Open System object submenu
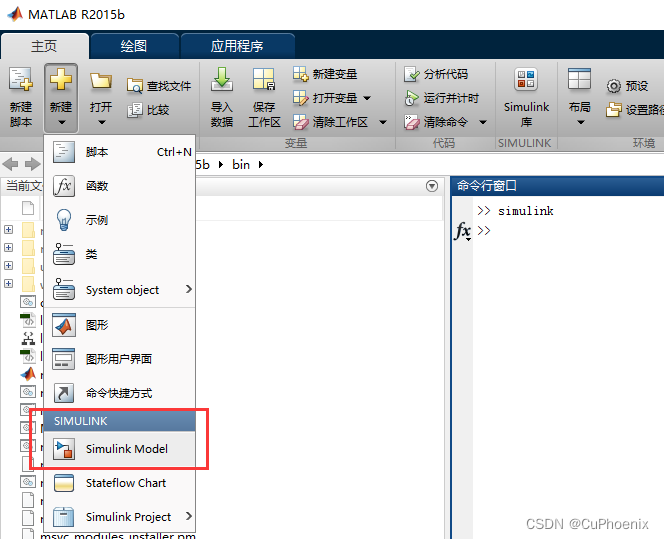This screenshot has height=539, width=664. (120, 290)
